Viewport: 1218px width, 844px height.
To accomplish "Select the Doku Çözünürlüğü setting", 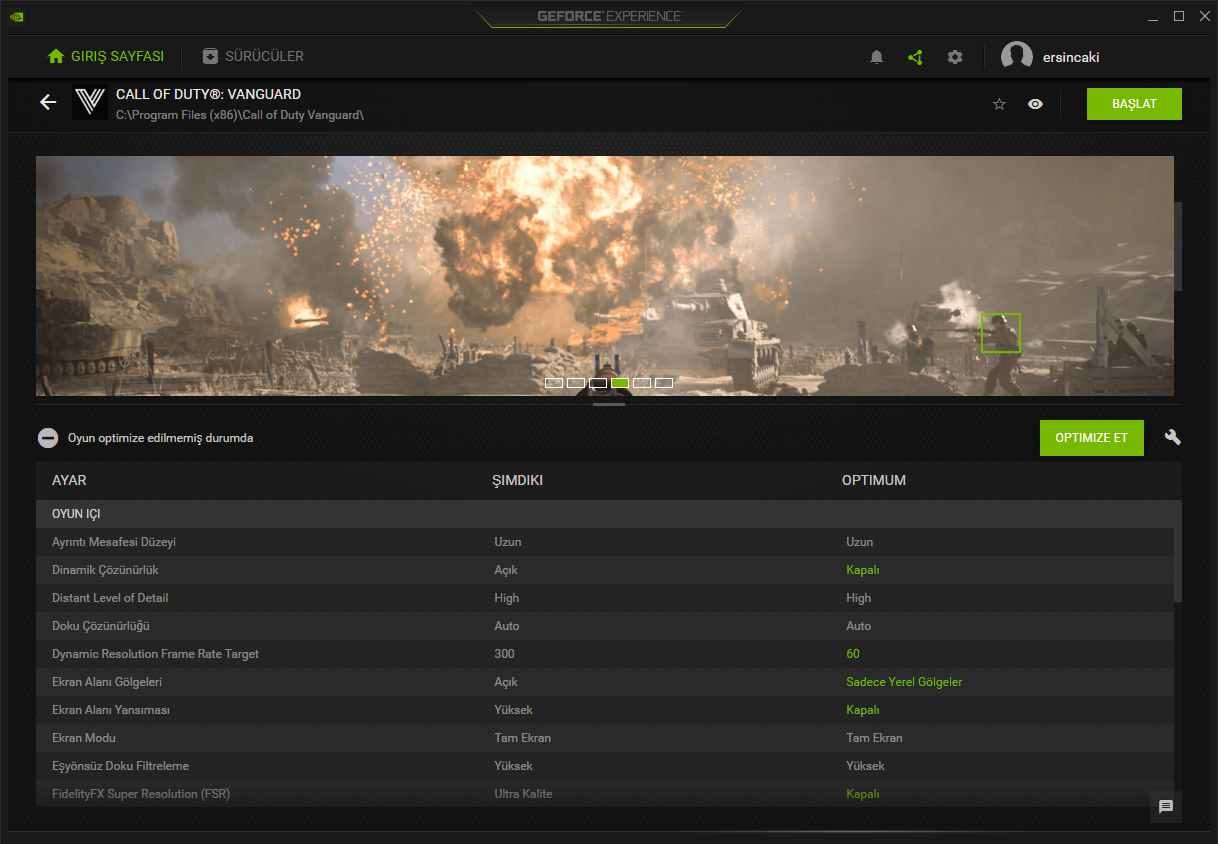I will (605, 626).
